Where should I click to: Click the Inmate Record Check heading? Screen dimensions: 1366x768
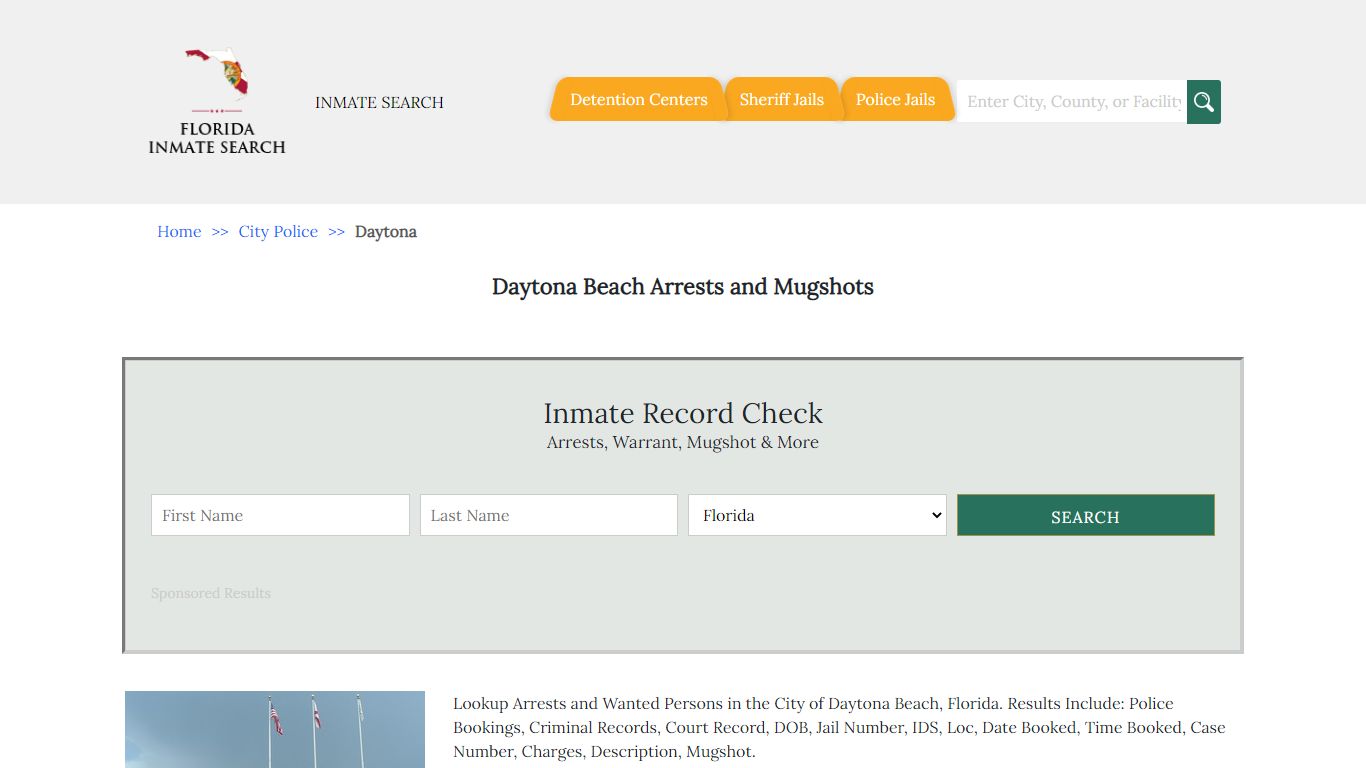[683, 413]
